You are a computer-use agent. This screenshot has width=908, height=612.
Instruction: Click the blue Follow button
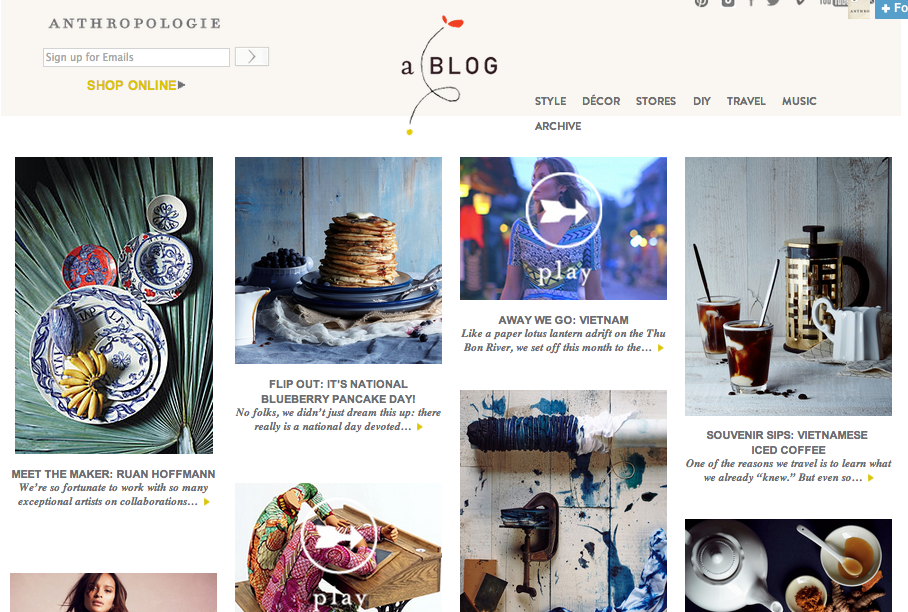pos(892,9)
